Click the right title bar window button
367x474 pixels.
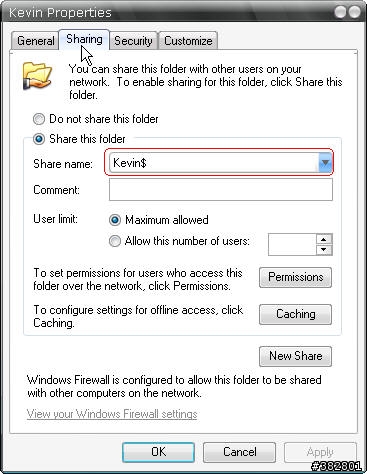pyautogui.click(x=354, y=12)
